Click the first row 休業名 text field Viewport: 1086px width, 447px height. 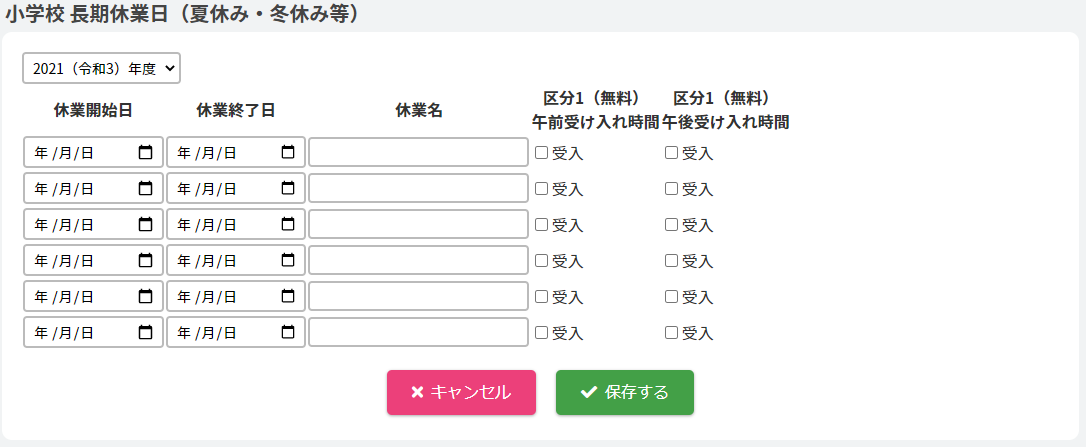click(x=418, y=152)
